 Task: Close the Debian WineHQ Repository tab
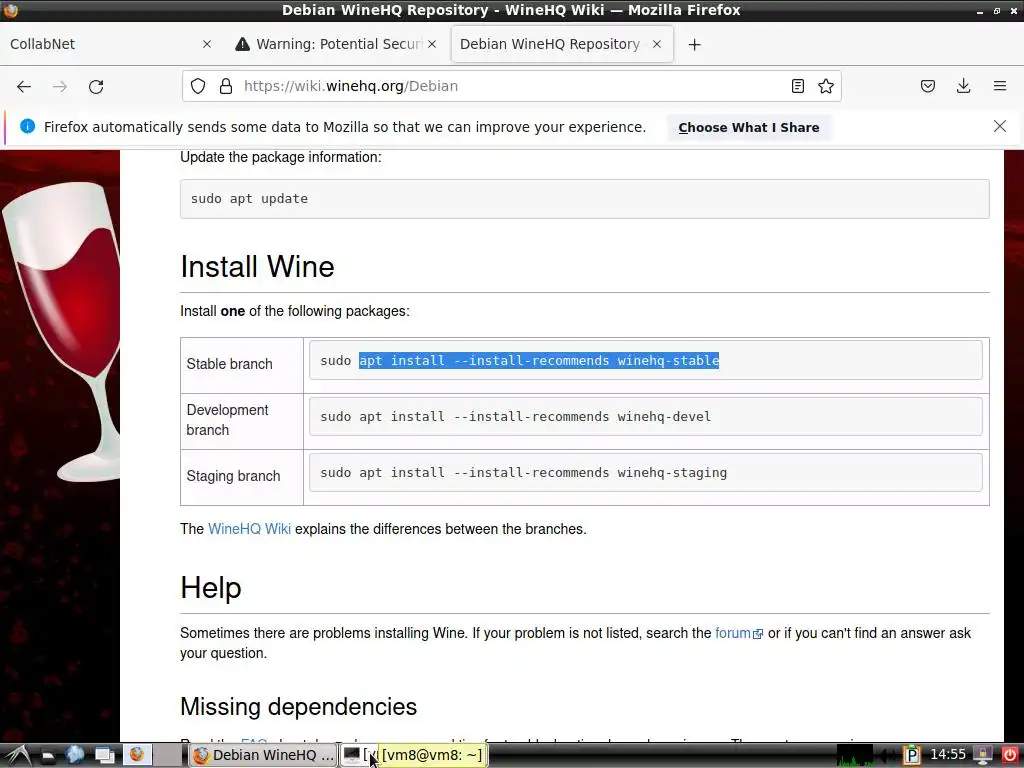tap(657, 44)
